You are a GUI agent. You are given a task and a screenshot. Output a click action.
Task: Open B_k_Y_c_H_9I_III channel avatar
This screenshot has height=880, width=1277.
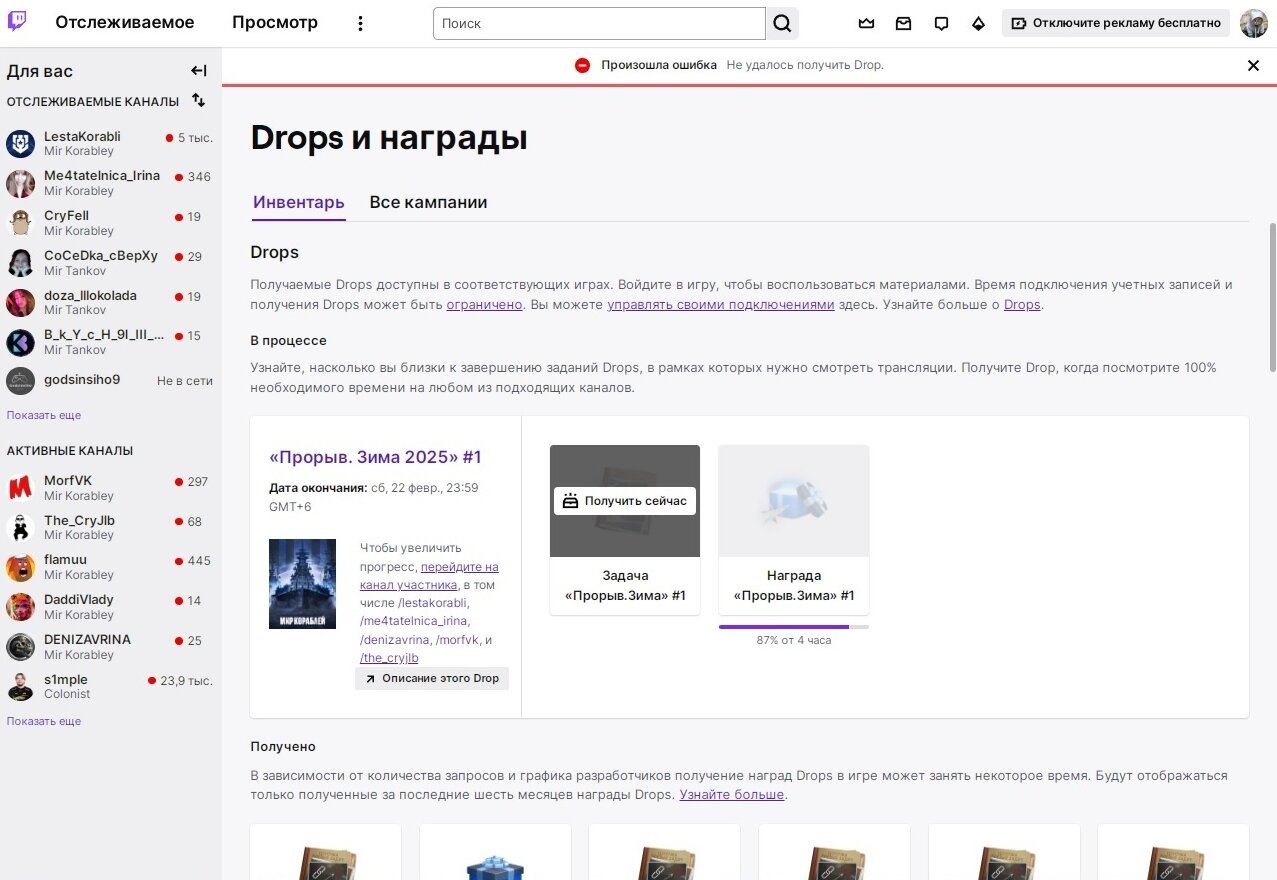click(21, 343)
